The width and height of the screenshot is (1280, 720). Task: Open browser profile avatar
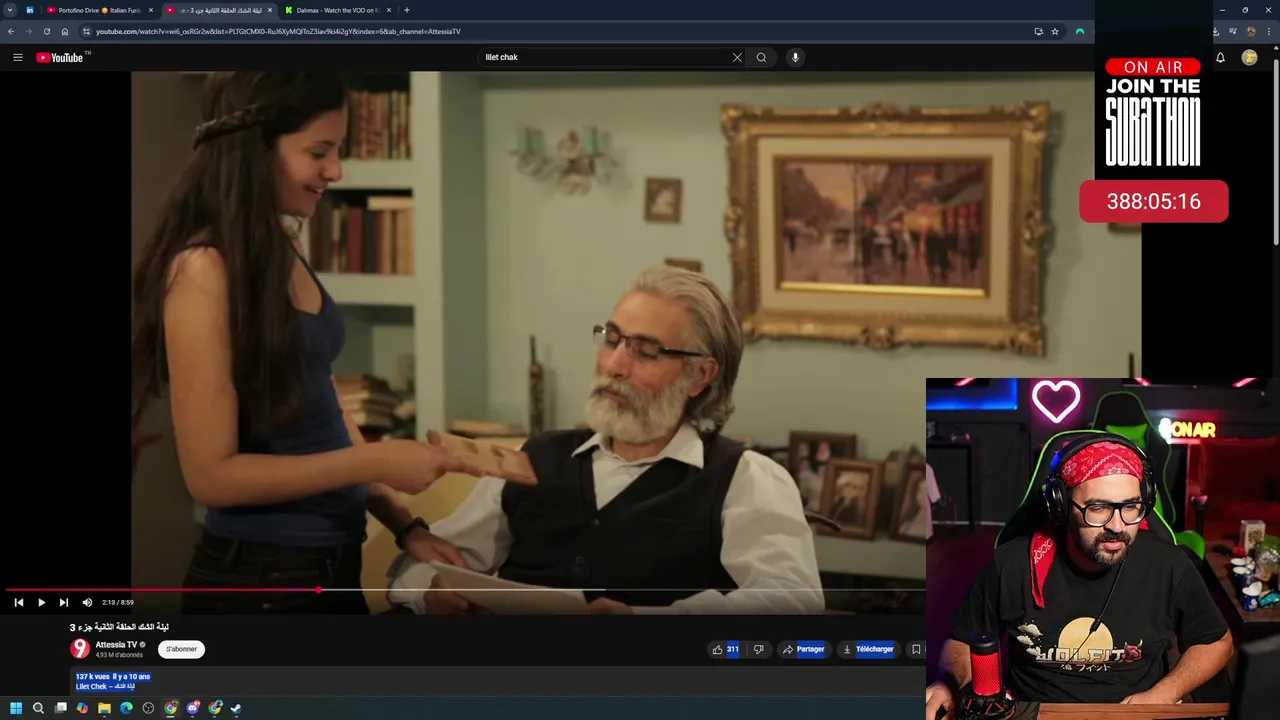(x=1250, y=31)
